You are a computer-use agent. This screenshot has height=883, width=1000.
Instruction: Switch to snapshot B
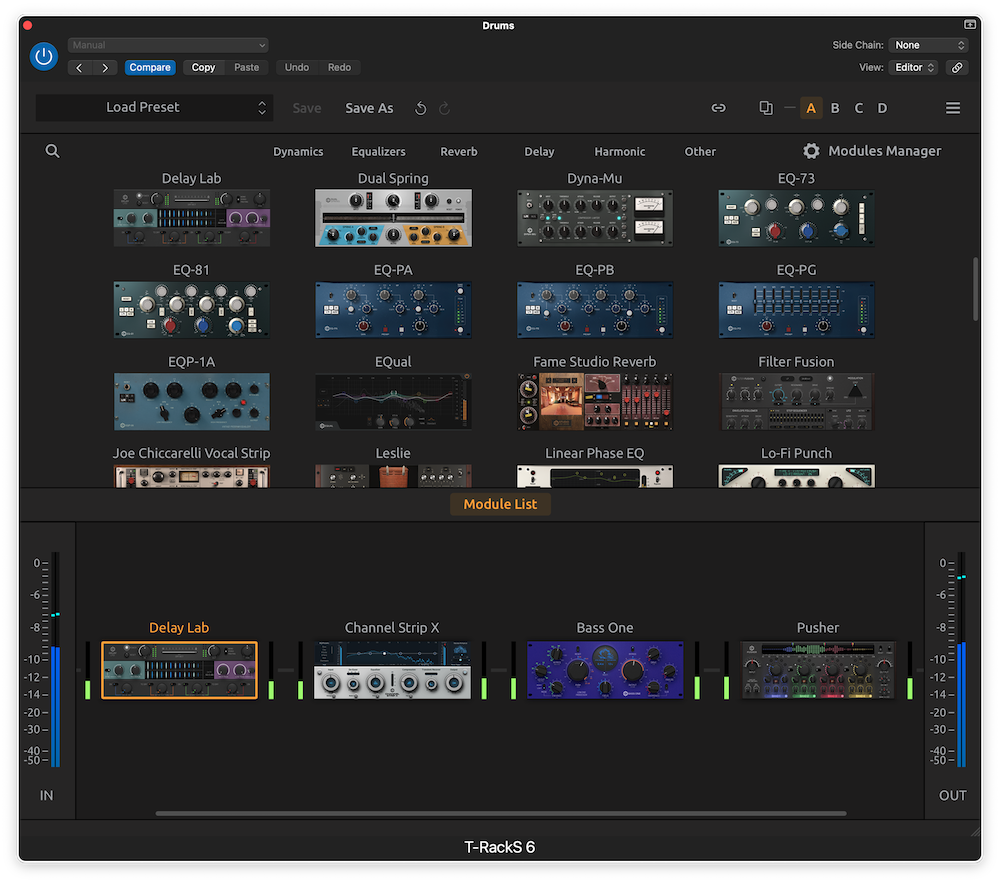click(835, 107)
